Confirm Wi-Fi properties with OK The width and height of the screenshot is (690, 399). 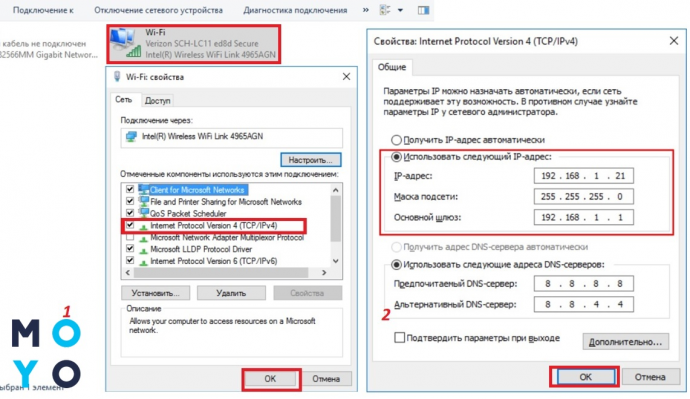[x=271, y=379]
